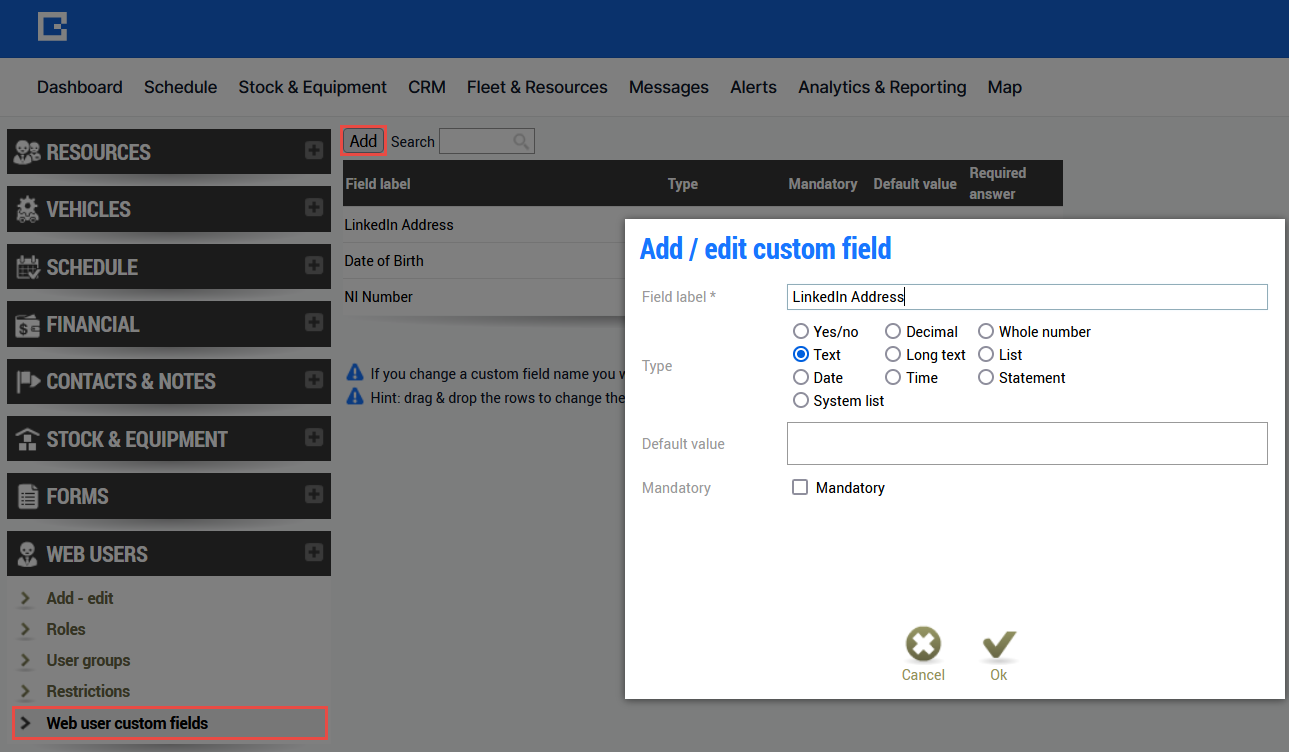Image resolution: width=1289 pixels, height=752 pixels.
Task: Click the Cancel cross icon
Action: pos(922,645)
